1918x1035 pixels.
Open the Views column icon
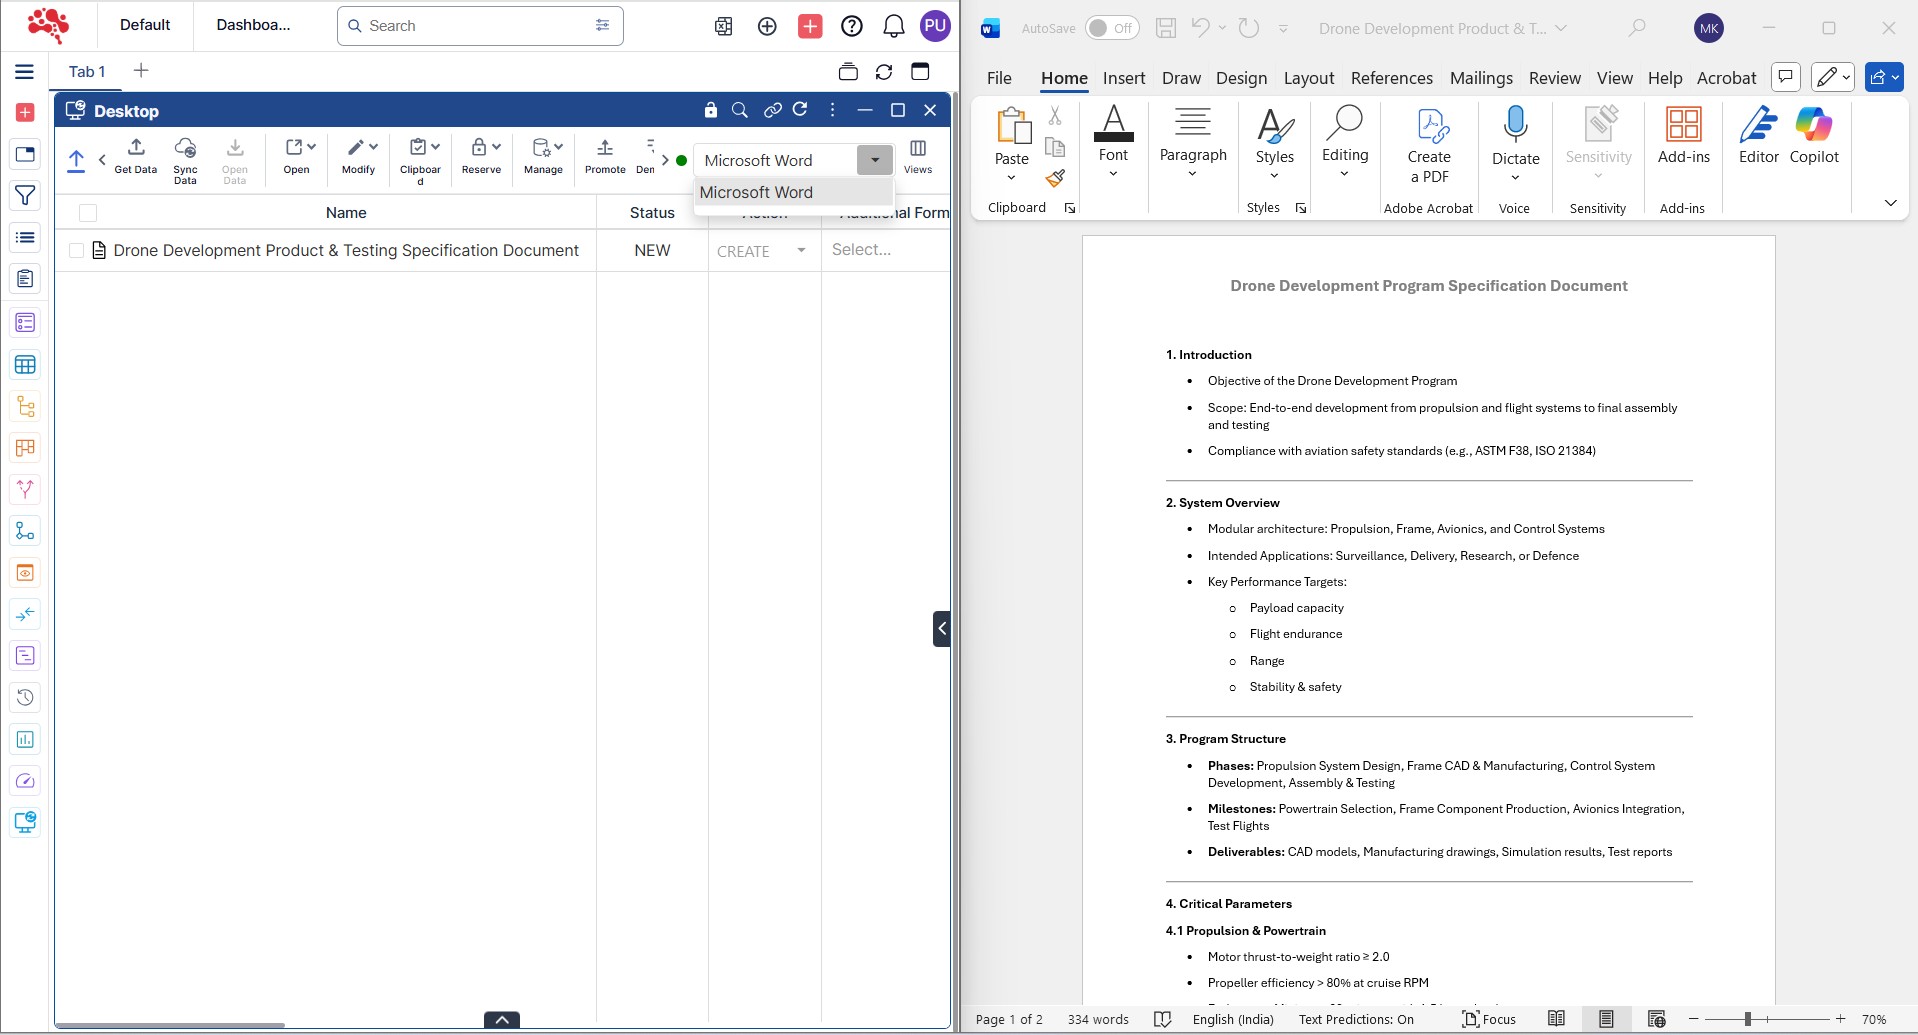[917, 149]
